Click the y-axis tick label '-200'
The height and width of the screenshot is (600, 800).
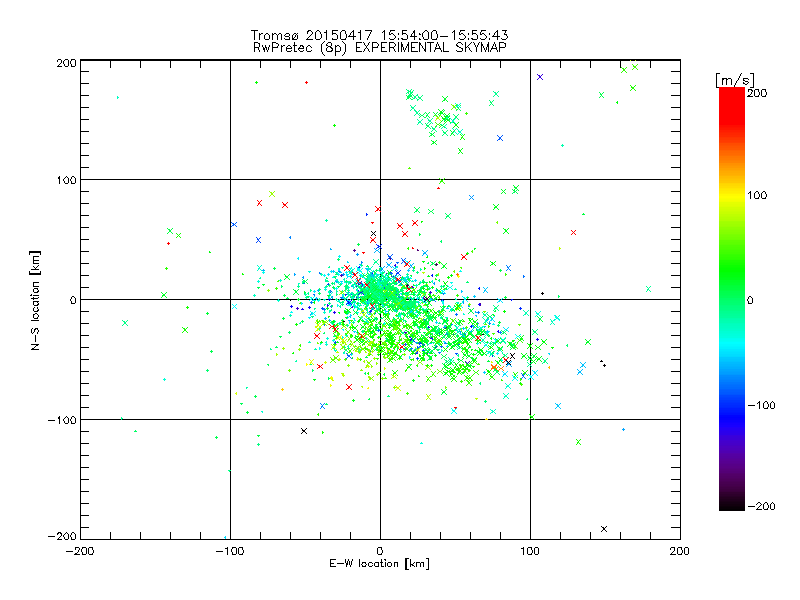(62, 536)
